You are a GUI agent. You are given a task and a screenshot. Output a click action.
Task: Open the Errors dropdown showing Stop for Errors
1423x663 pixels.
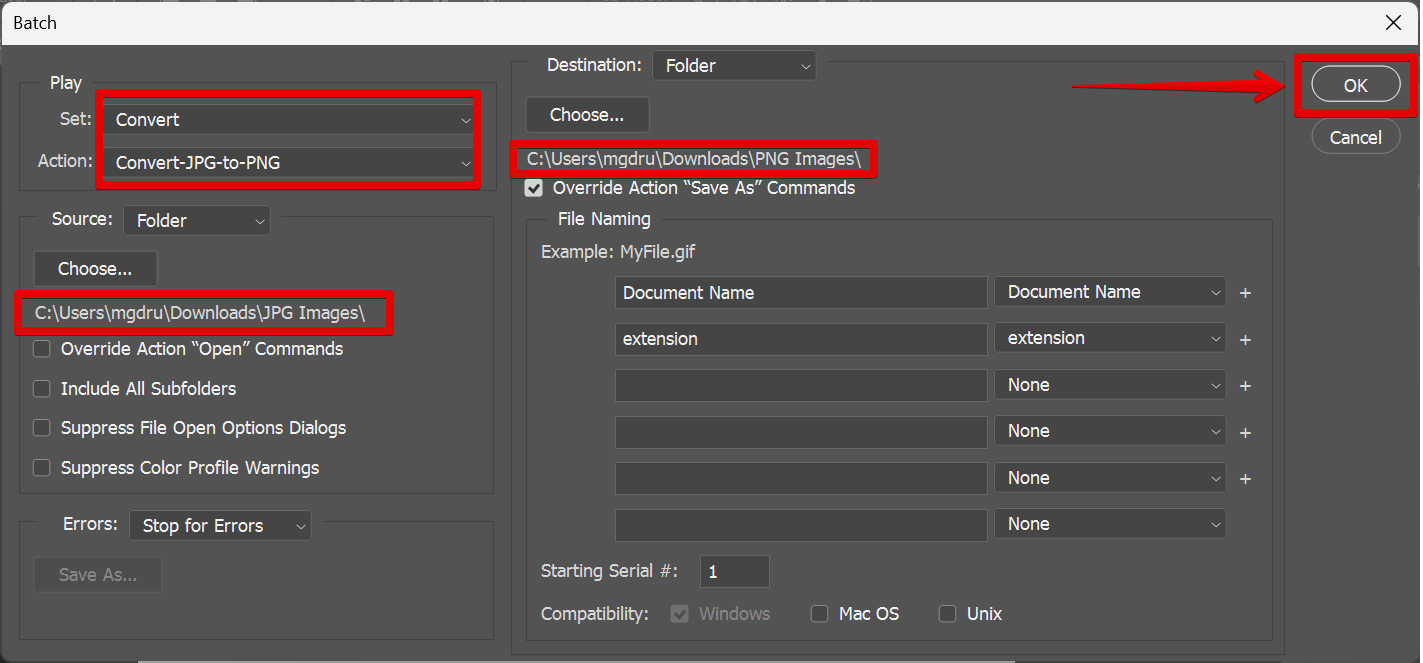point(220,526)
